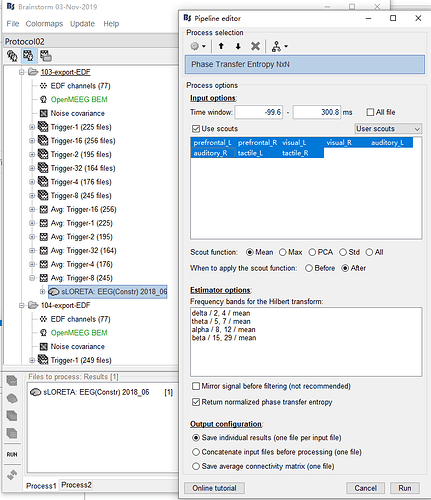Choose Before for applying scout function

[x=309, y=268]
